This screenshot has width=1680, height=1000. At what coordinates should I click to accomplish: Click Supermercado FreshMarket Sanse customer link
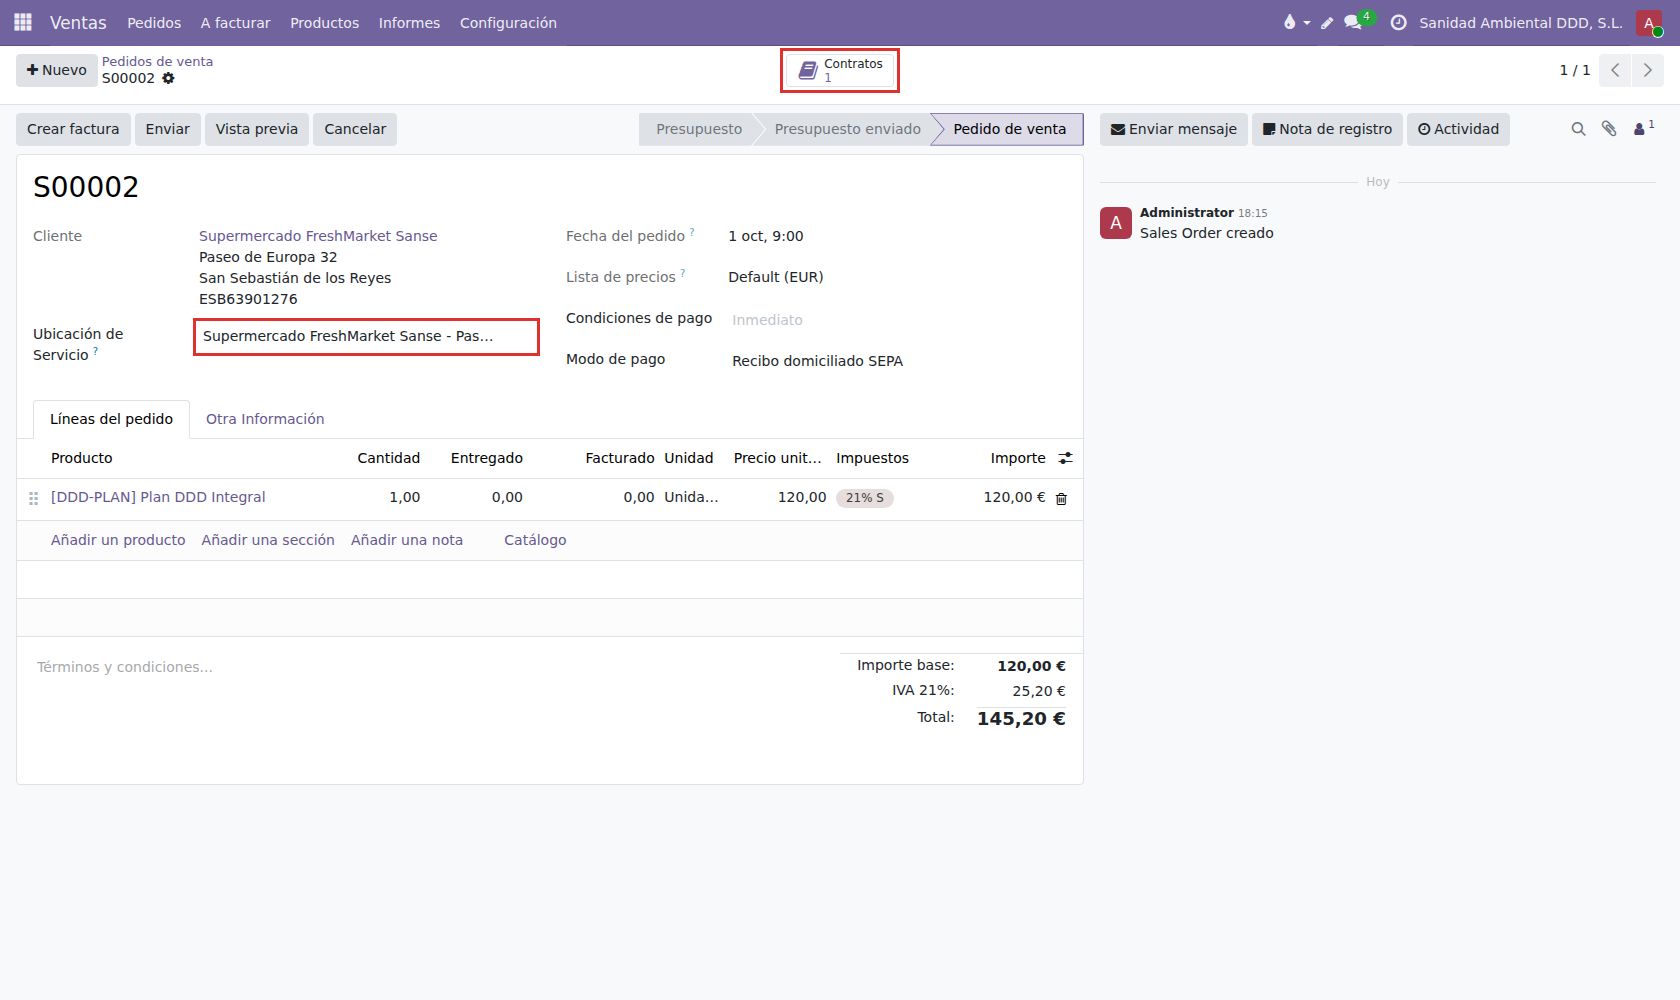pos(318,236)
